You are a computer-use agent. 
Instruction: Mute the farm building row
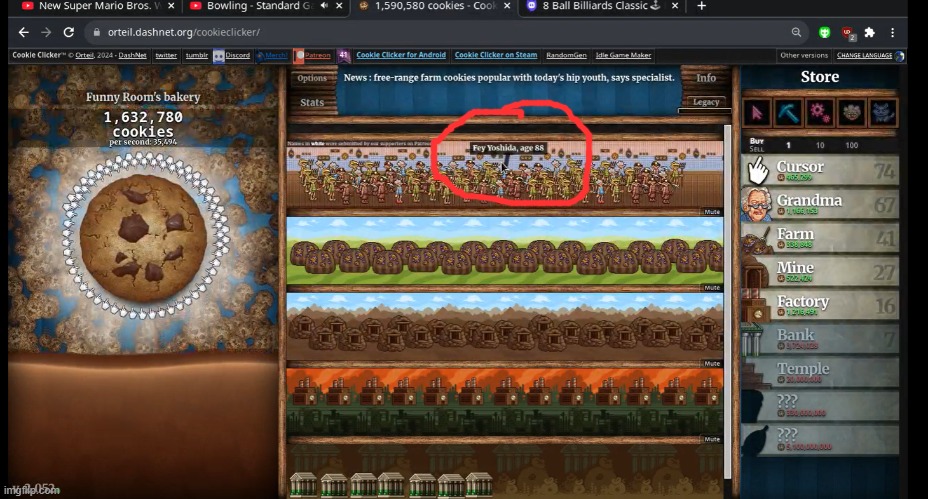tap(712, 288)
